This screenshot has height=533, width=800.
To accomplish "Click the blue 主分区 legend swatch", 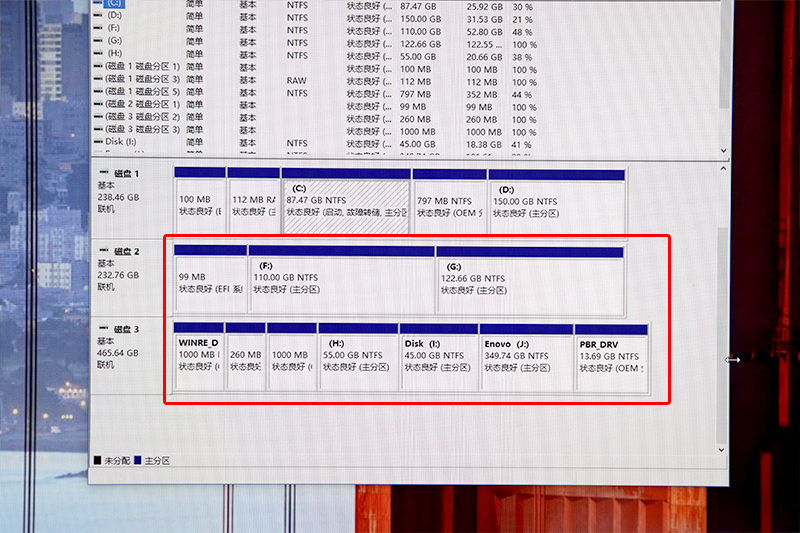I will [x=137, y=460].
